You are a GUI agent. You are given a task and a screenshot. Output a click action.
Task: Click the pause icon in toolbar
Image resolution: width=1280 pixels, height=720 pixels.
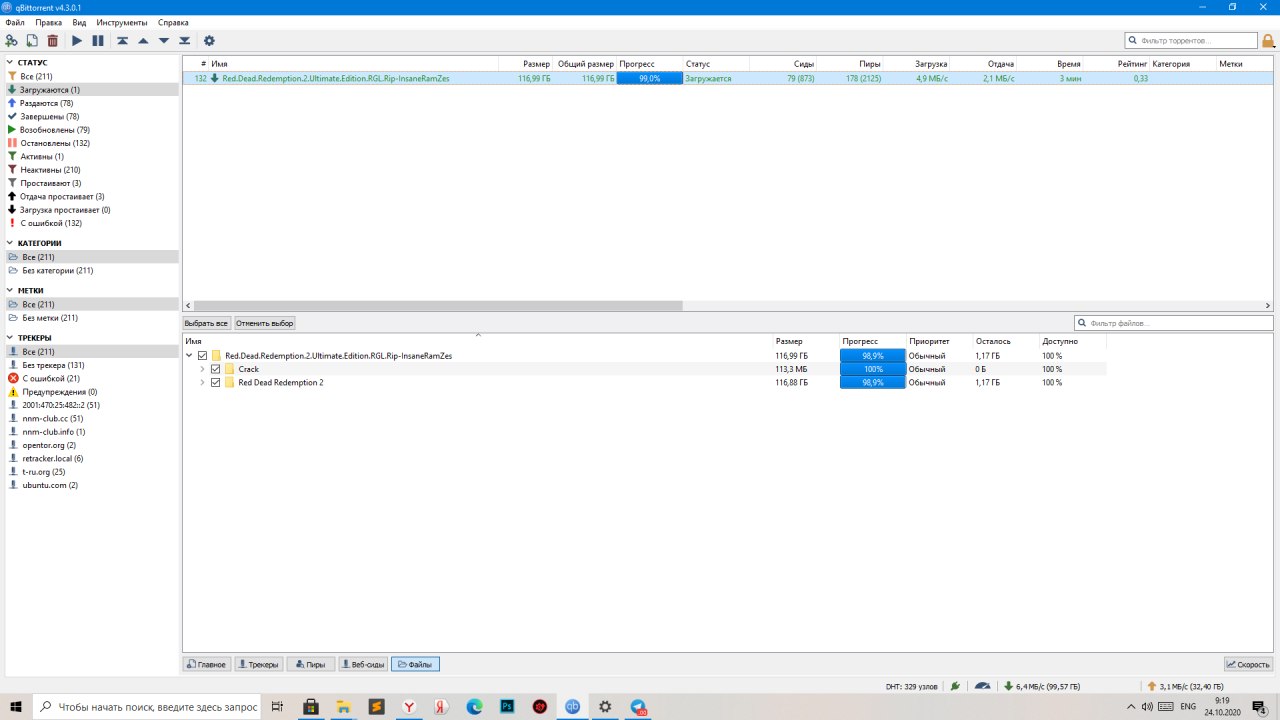(x=98, y=41)
